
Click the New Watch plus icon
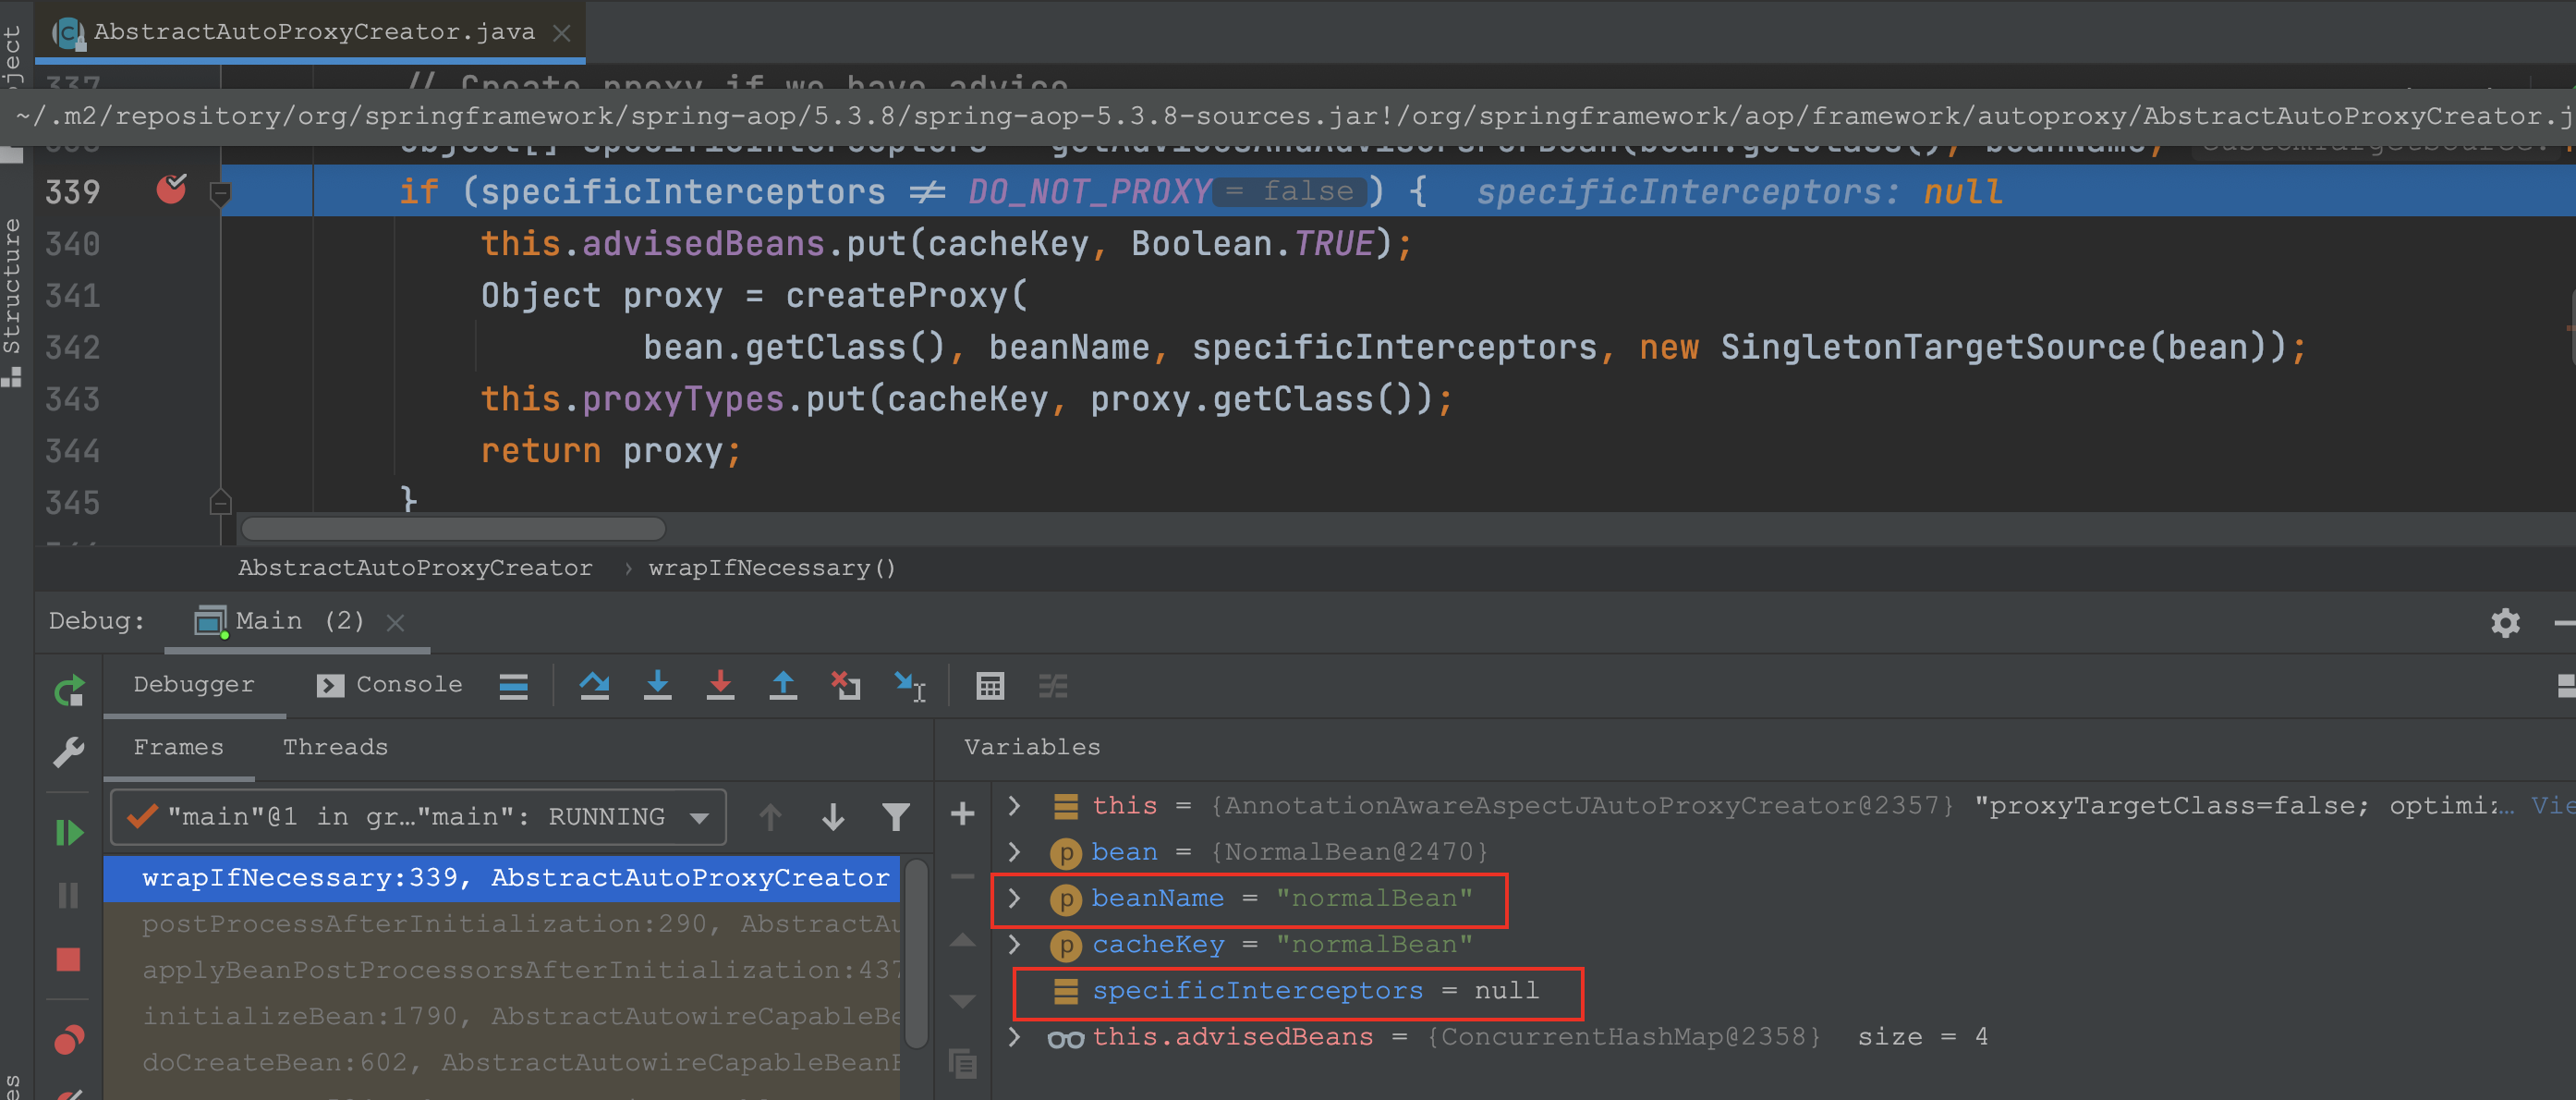962,814
